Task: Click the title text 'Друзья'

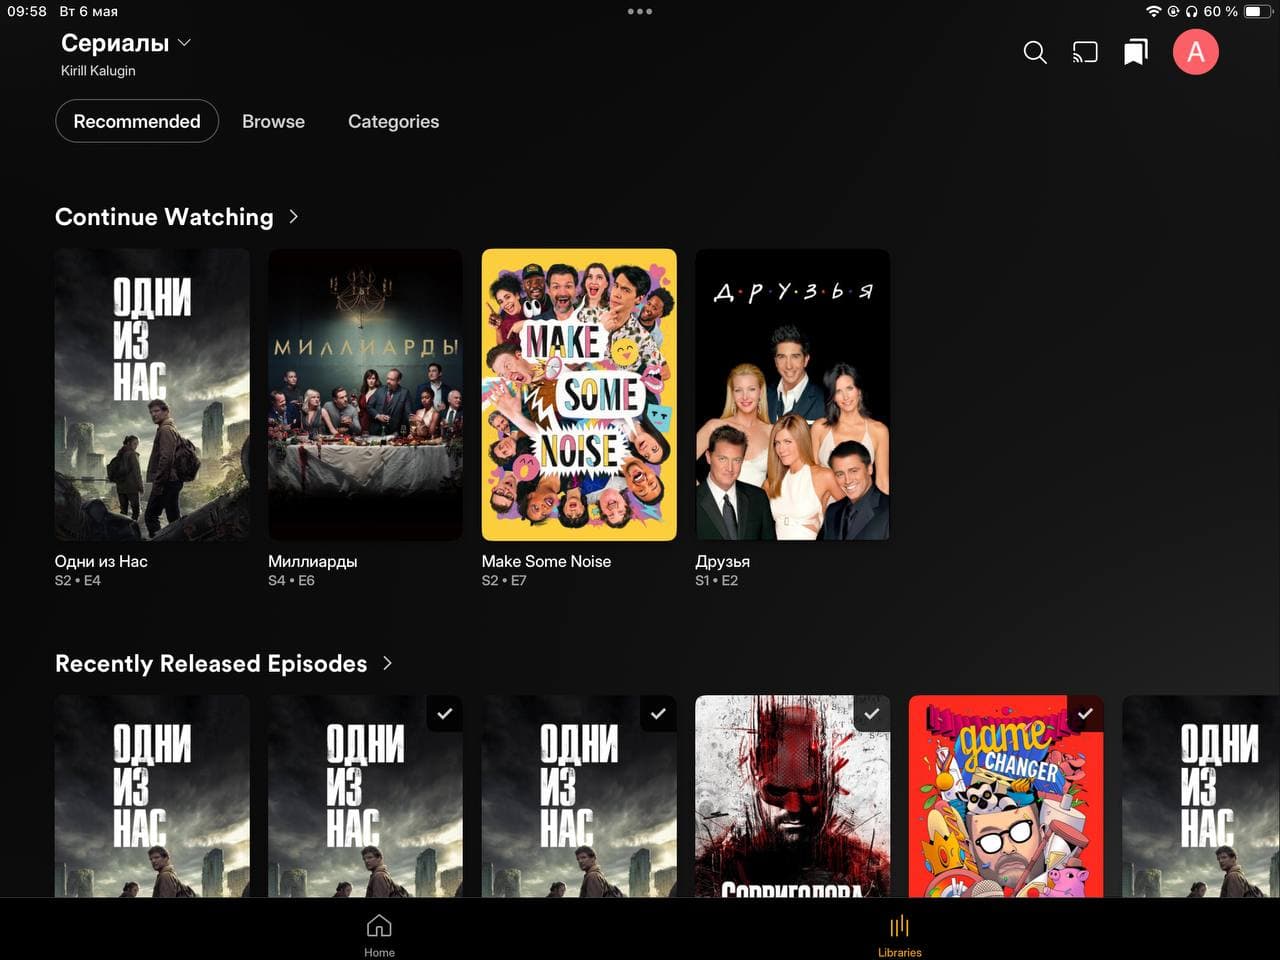Action: [723, 561]
